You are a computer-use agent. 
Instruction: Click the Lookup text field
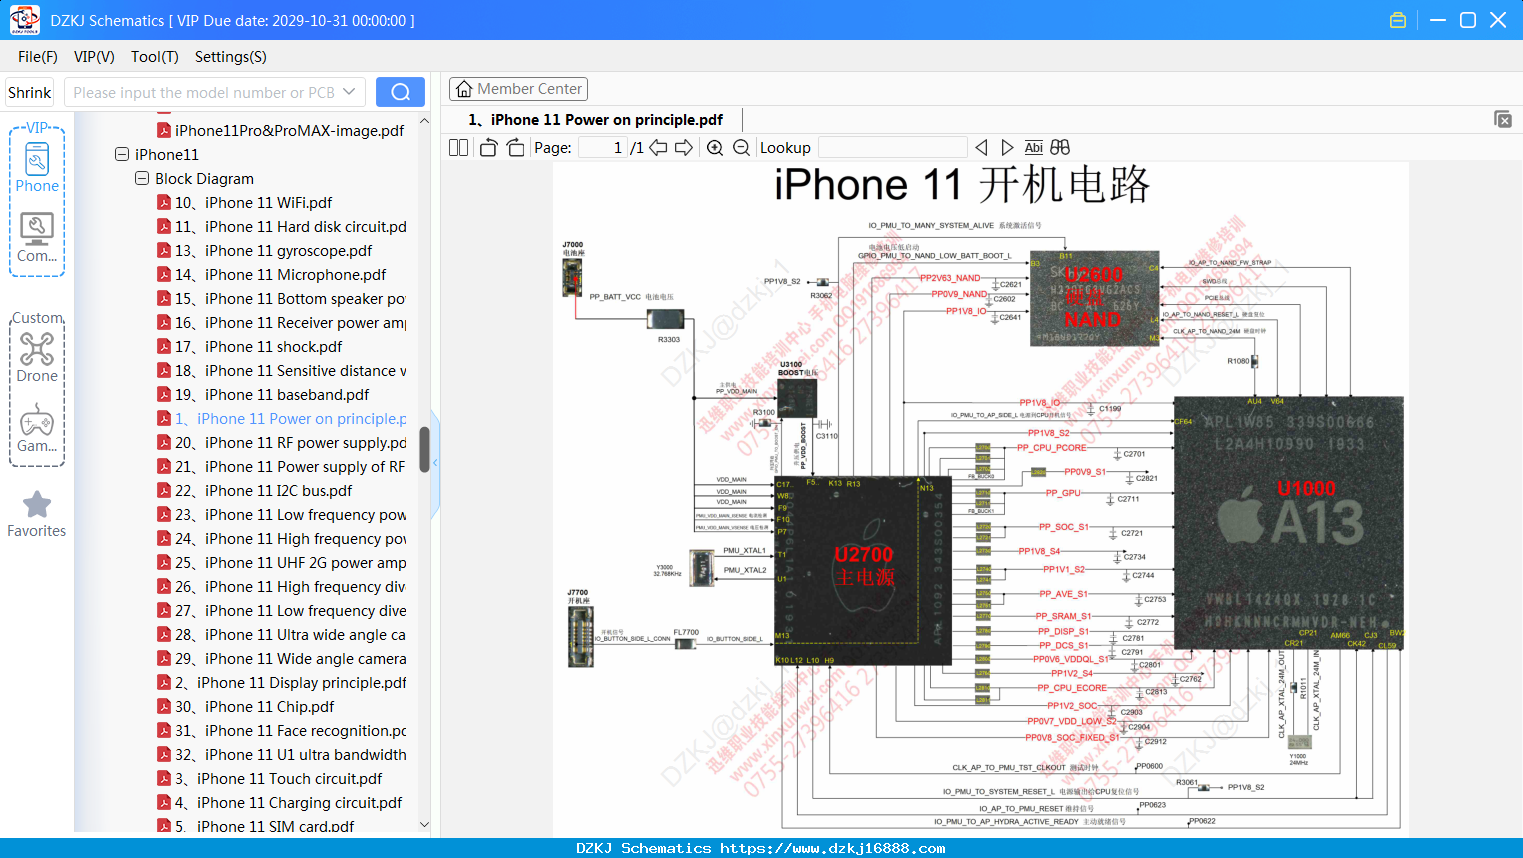click(x=892, y=148)
